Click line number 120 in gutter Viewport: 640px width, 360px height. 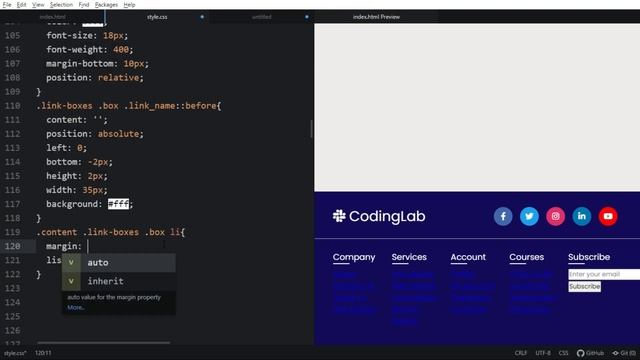(13, 246)
